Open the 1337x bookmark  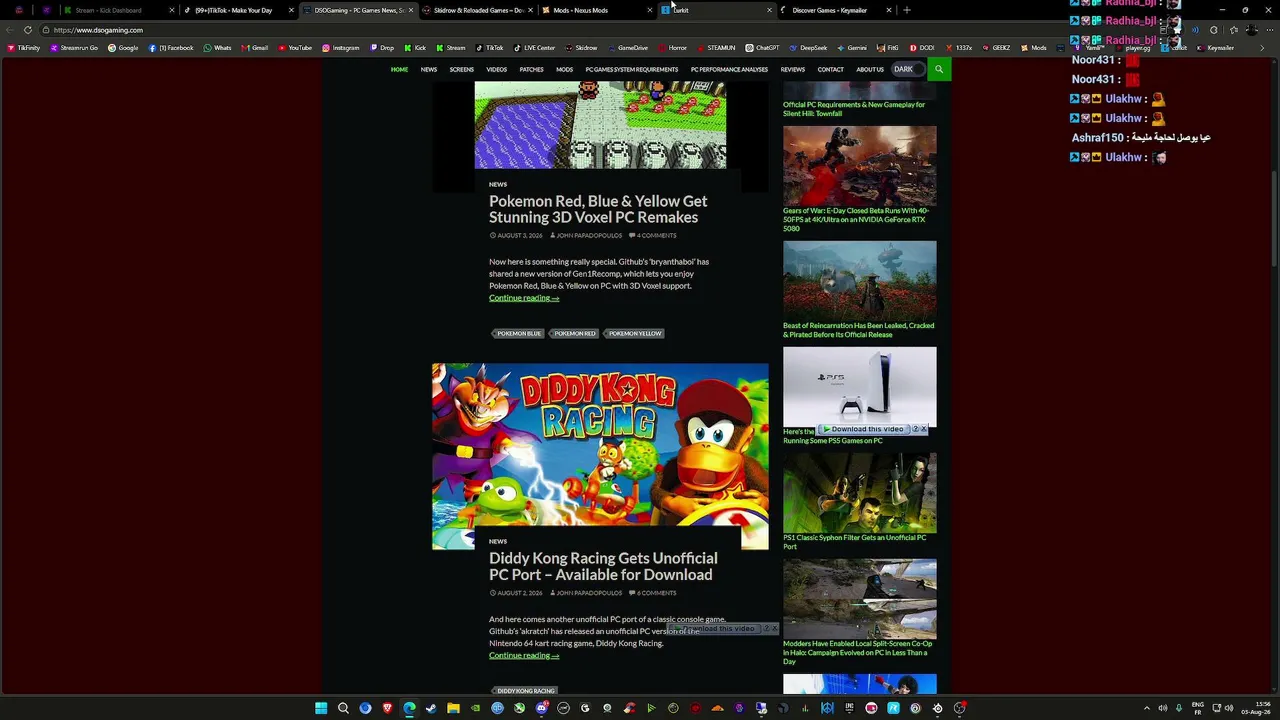point(958,48)
